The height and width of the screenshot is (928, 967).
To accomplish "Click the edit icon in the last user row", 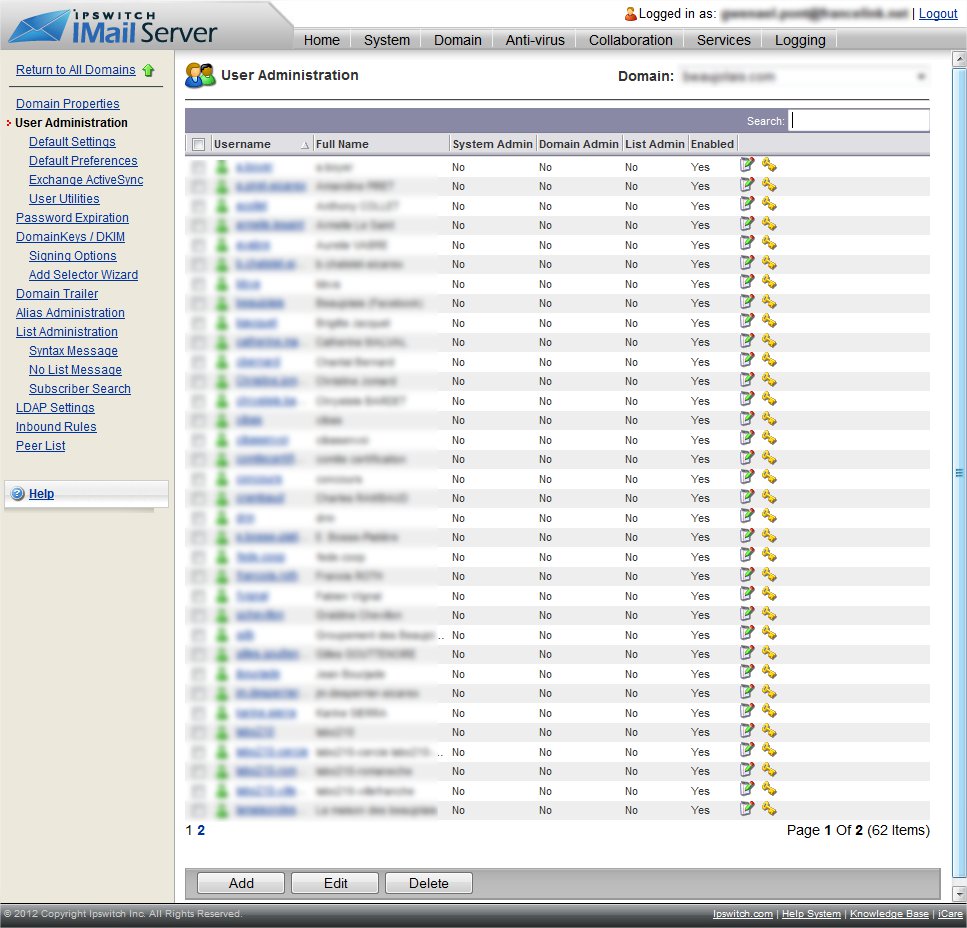I will (x=747, y=808).
